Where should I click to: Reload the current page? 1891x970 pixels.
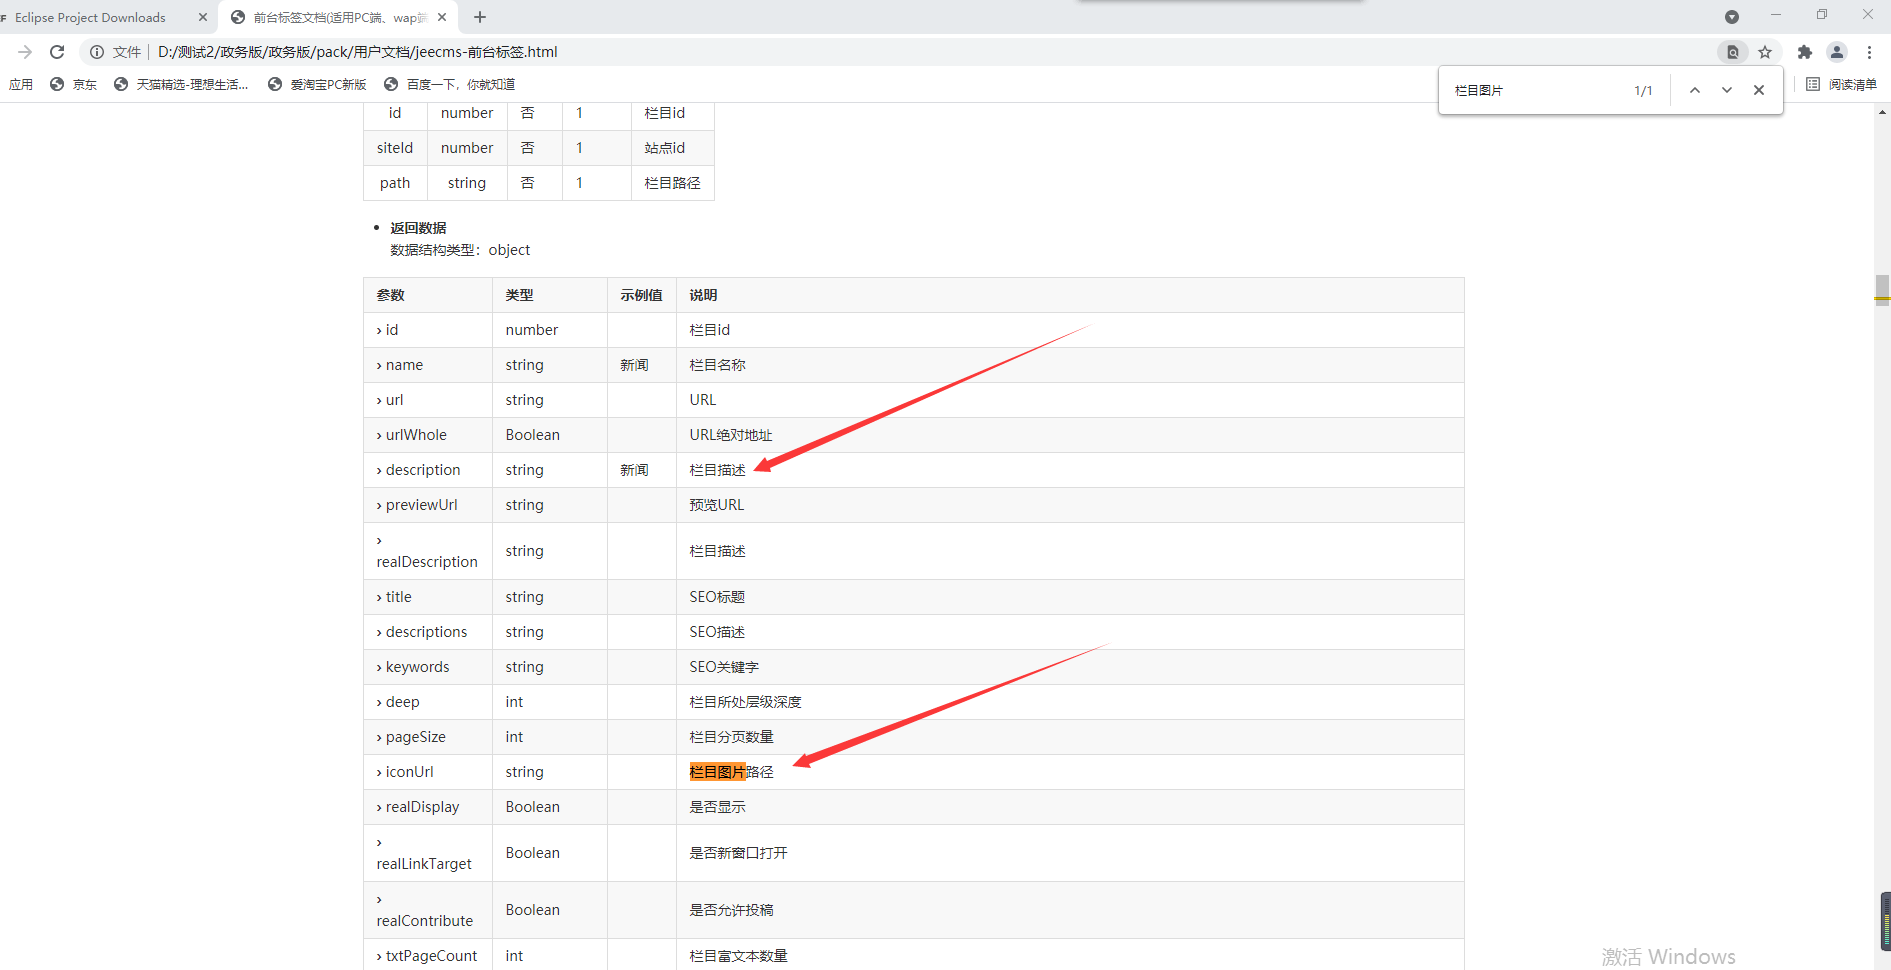(57, 52)
